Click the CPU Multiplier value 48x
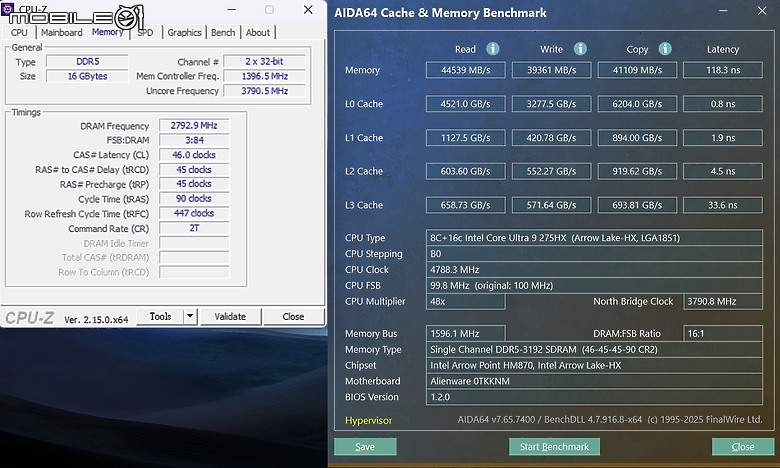Screen dimensions: 780x468 coord(466,301)
